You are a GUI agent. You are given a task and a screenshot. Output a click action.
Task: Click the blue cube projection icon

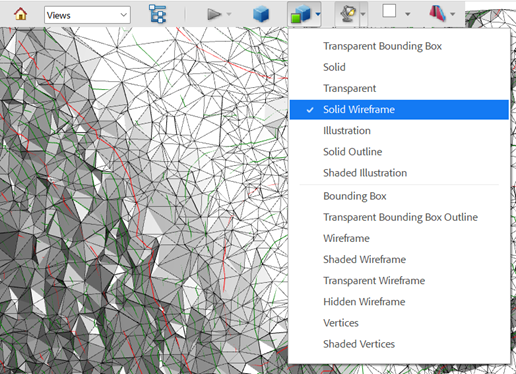(x=261, y=14)
